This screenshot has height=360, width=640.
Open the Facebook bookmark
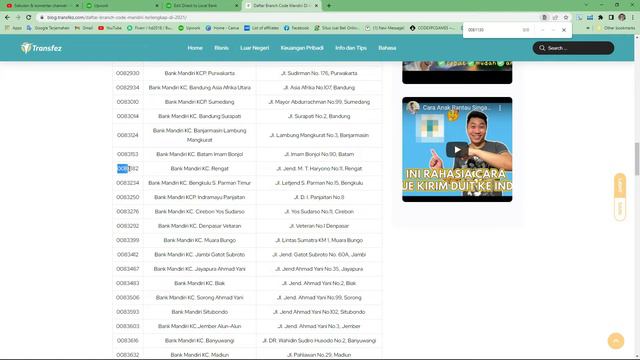(296, 28)
